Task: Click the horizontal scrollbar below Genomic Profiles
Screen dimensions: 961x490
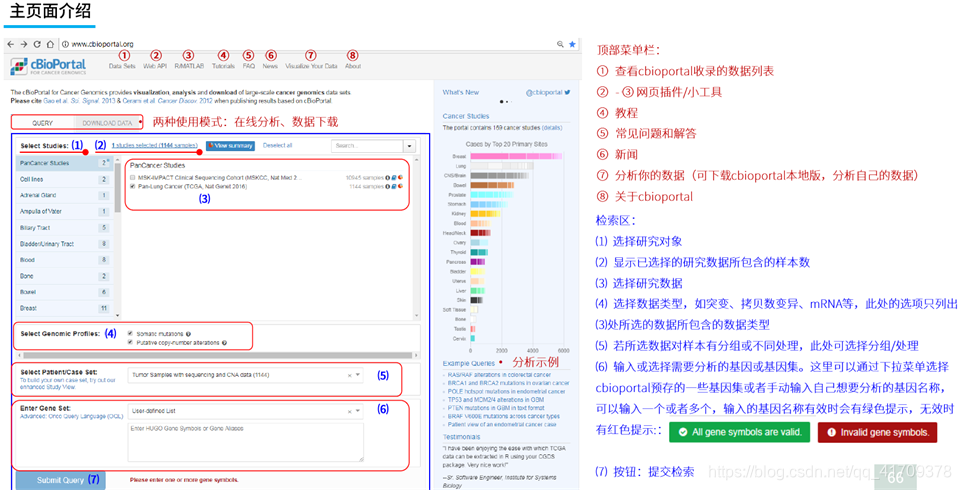Action: 218,355
